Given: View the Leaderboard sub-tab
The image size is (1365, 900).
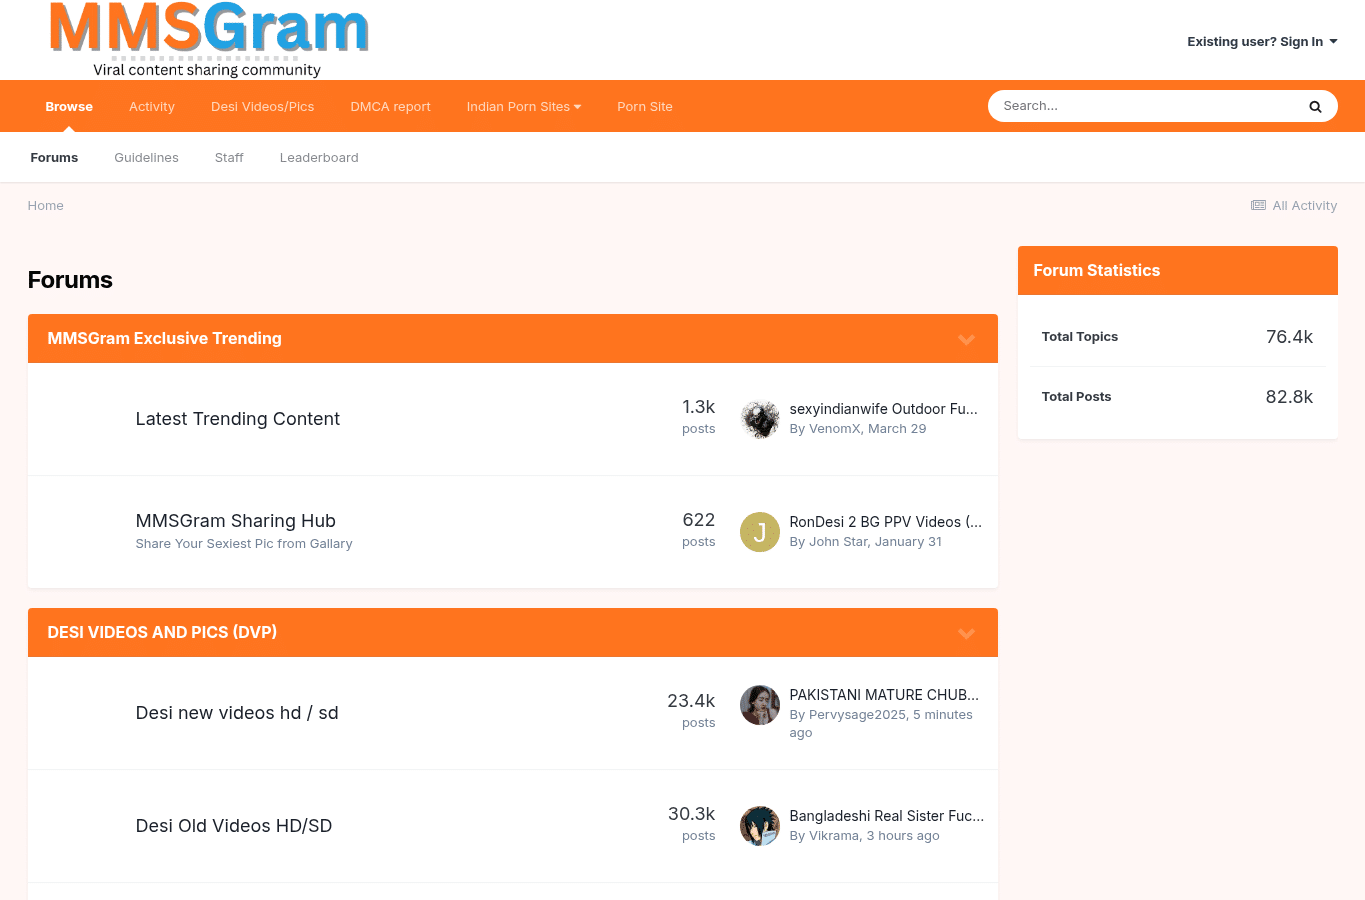Looking at the screenshot, I should (319, 158).
